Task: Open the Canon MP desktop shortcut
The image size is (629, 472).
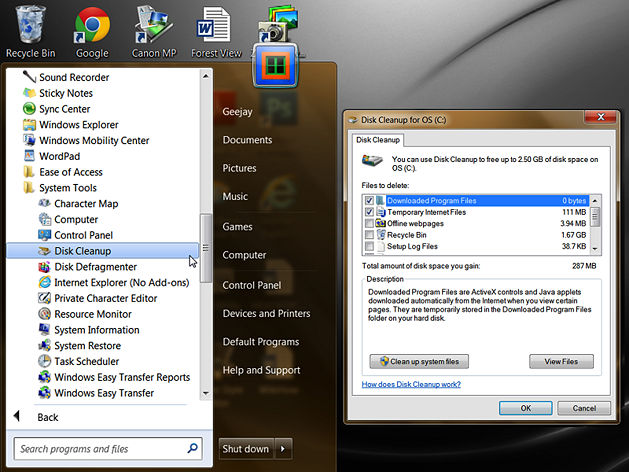Action: [x=152, y=24]
